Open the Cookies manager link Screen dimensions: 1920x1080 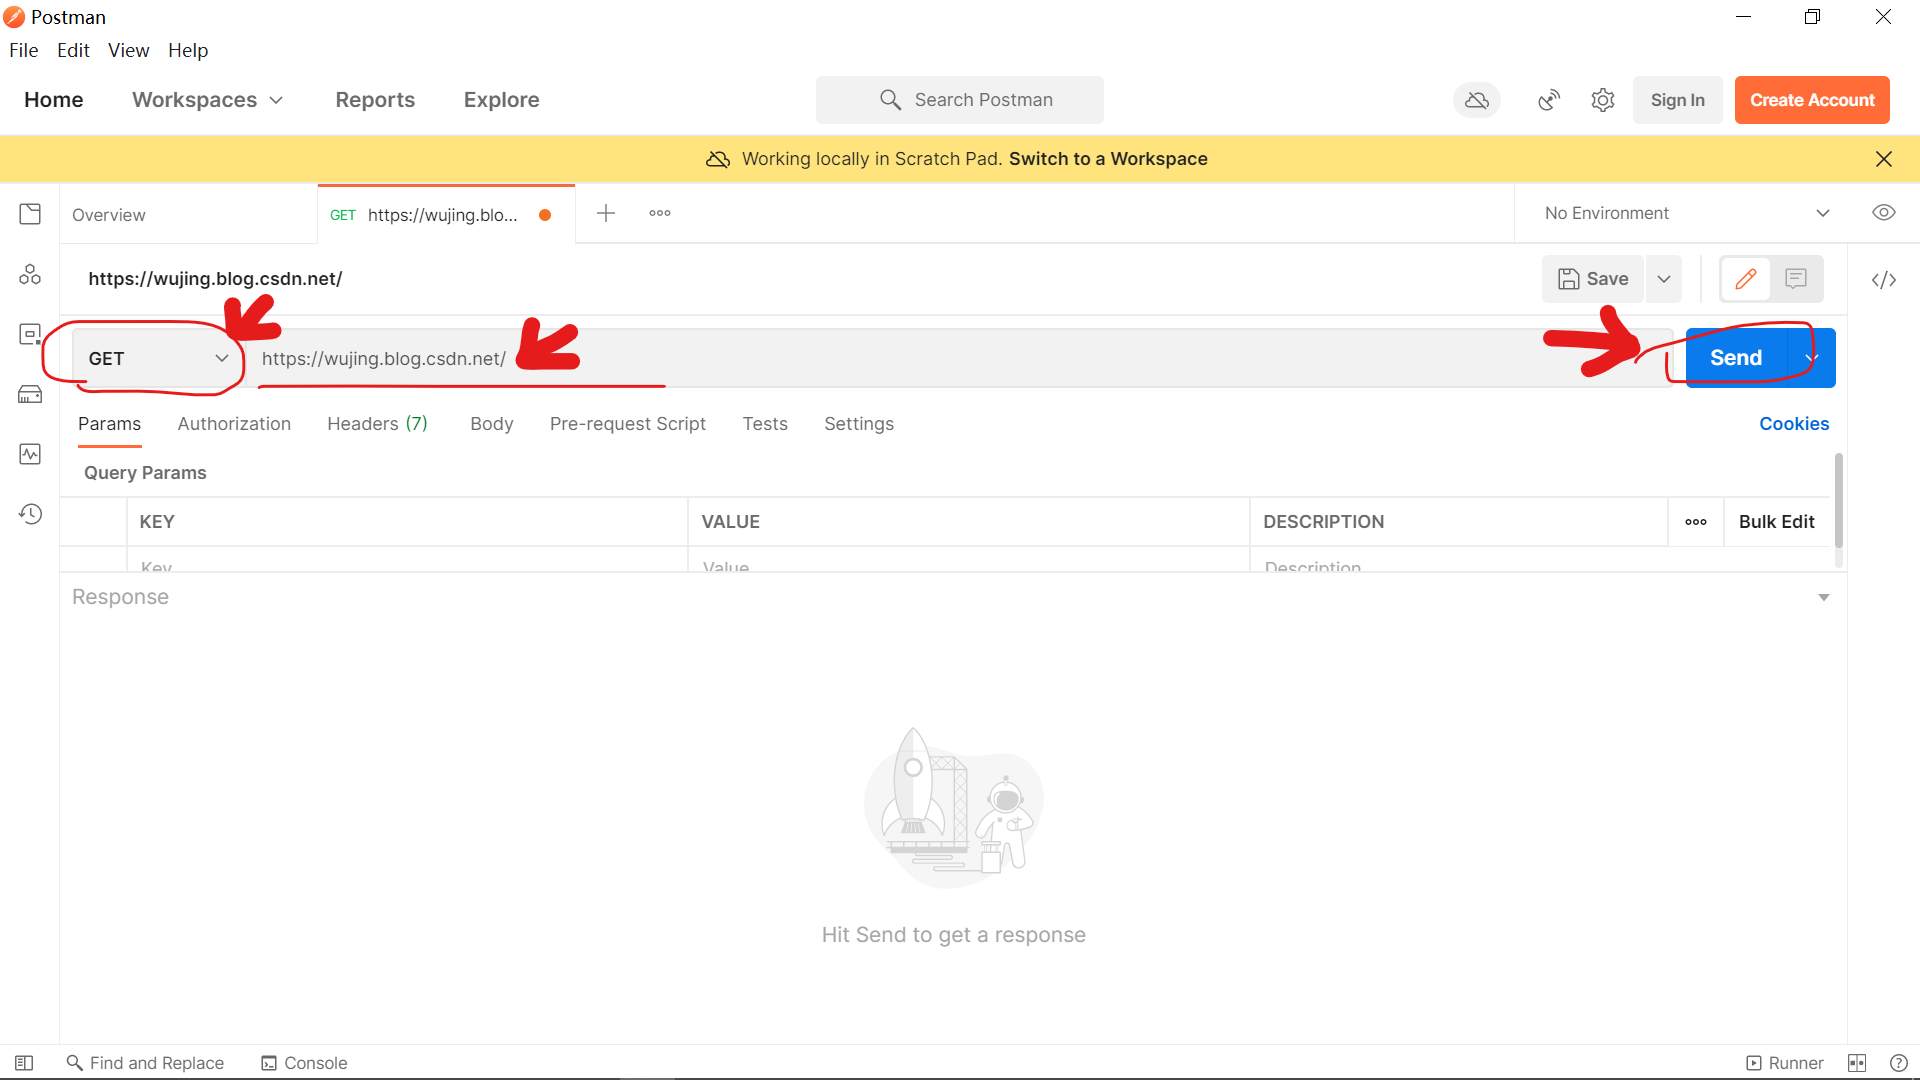[x=1793, y=424]
